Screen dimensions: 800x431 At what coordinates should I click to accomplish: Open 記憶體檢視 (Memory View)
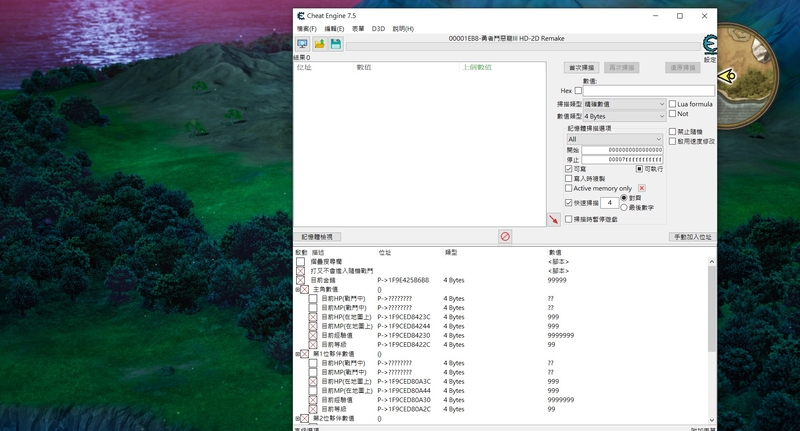click(317, 237)
